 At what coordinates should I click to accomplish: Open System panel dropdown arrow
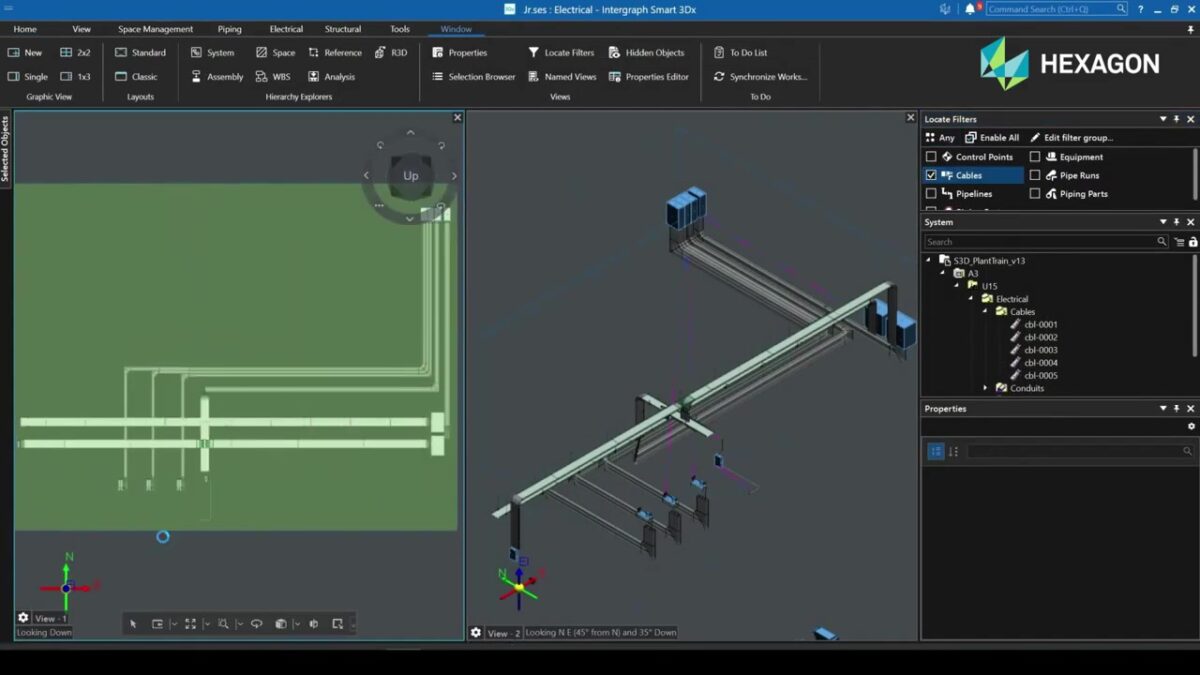point(1163,222)
